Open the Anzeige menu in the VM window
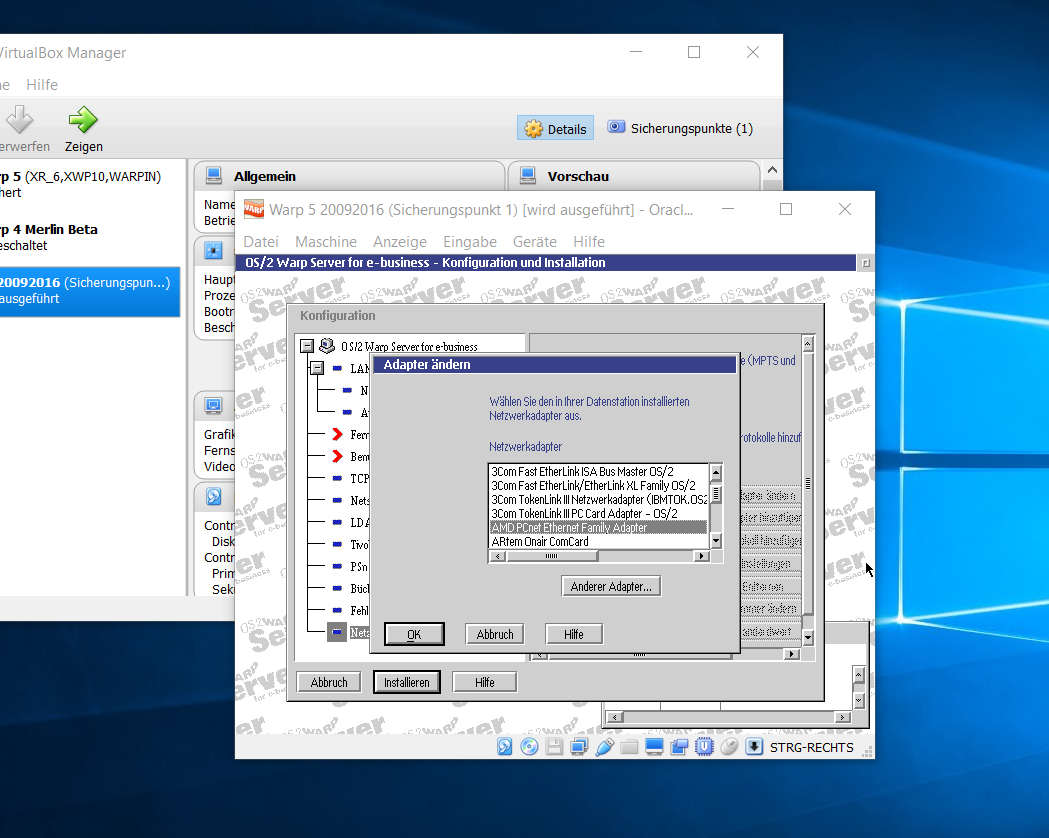 pyautogui.click(x=400, y=241)
